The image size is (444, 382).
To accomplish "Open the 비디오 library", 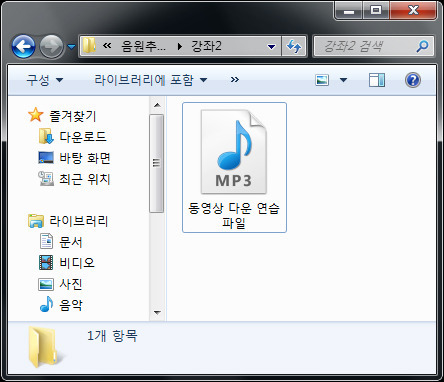I will 77,263.
